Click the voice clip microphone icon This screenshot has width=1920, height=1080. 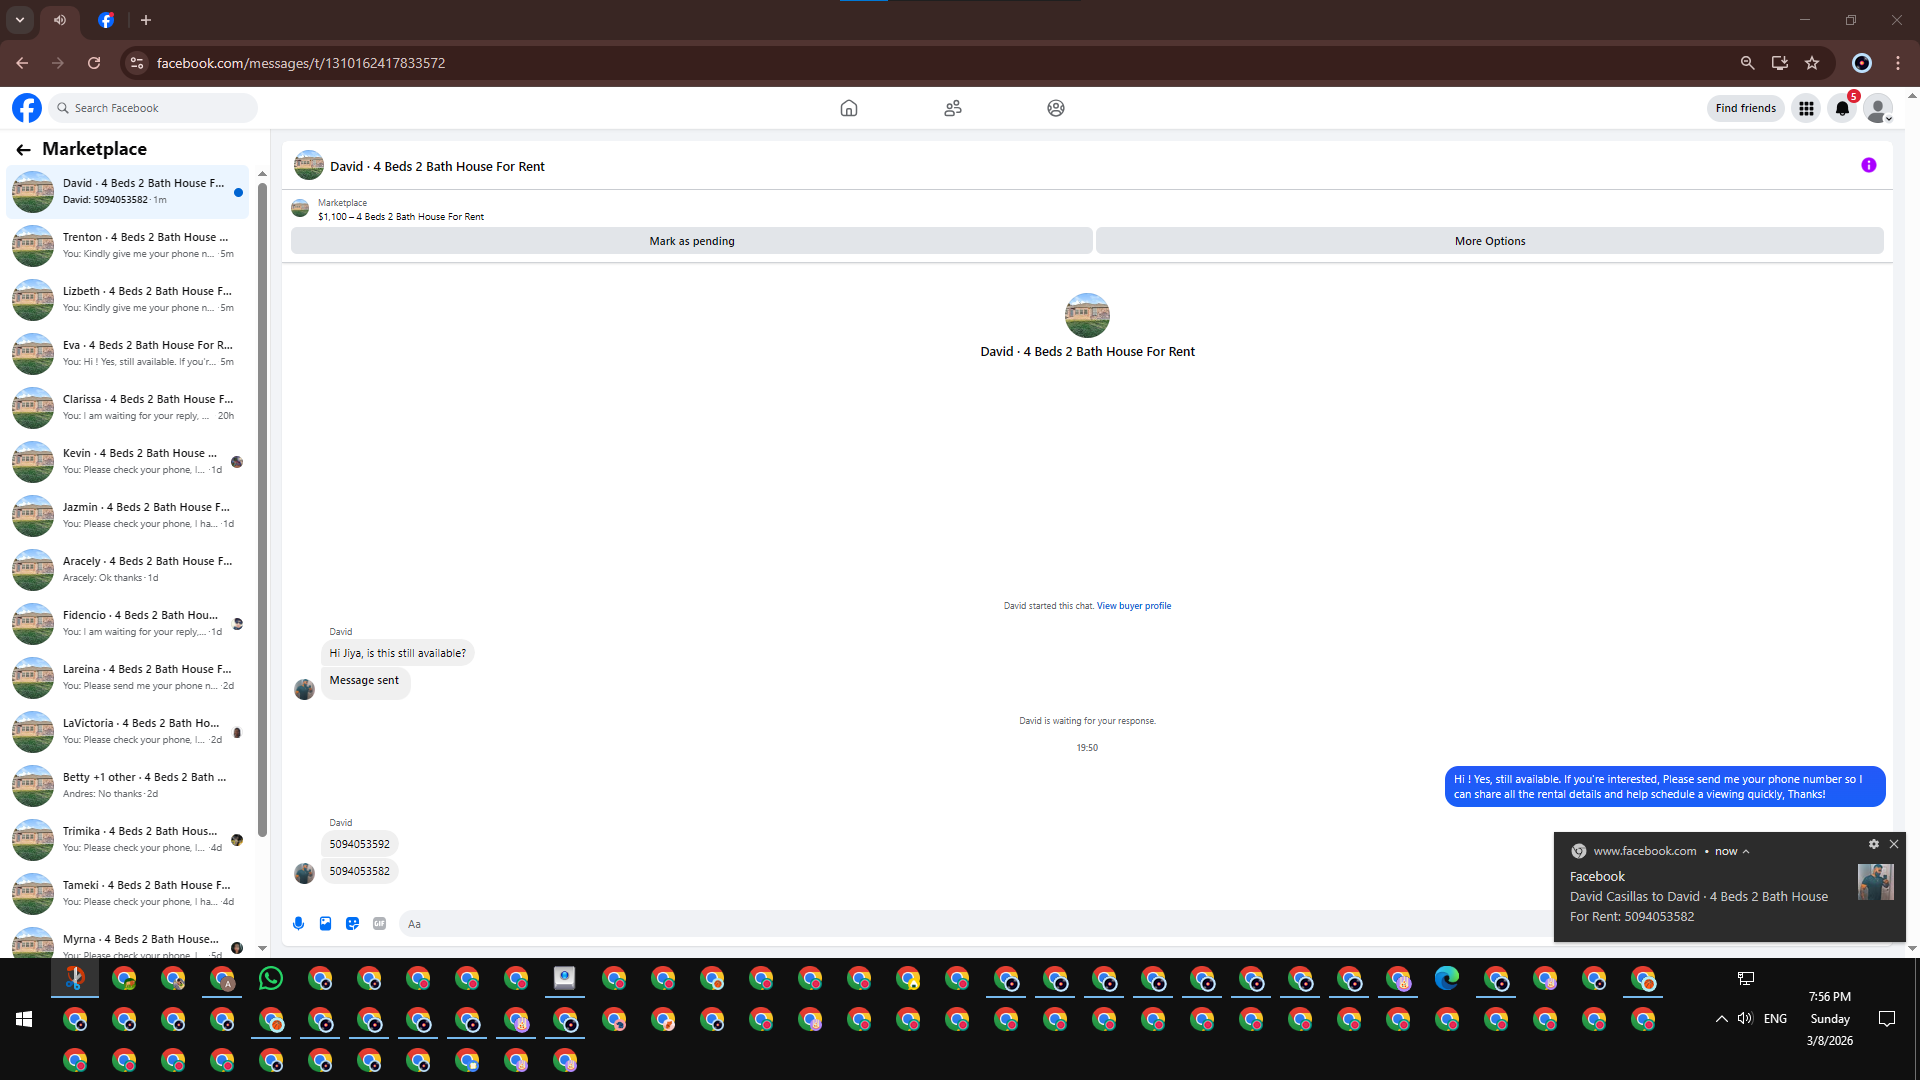298,924
